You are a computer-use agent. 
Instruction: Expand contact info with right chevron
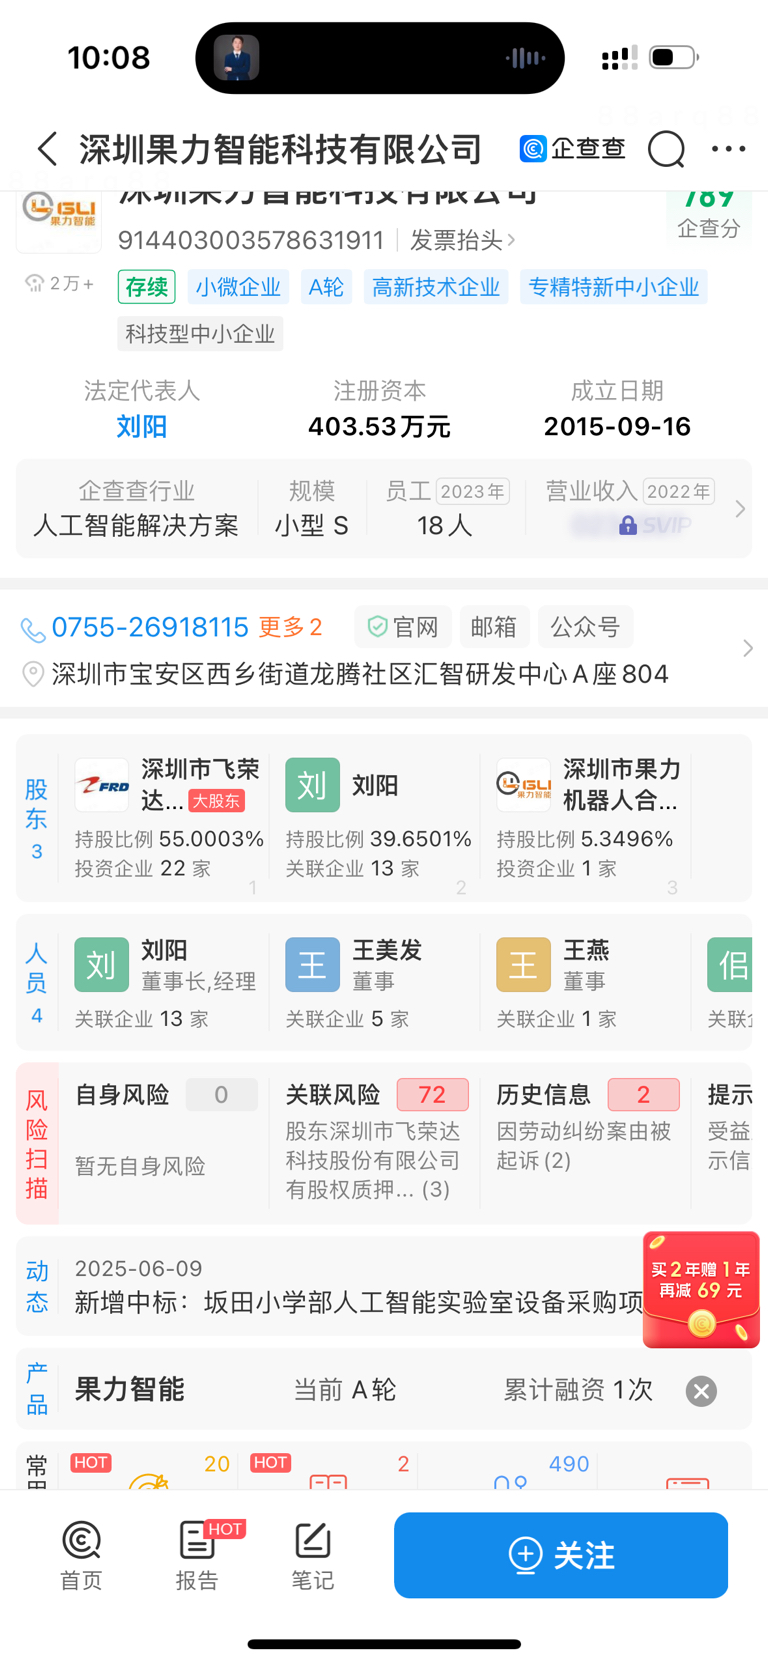(747, 648)
